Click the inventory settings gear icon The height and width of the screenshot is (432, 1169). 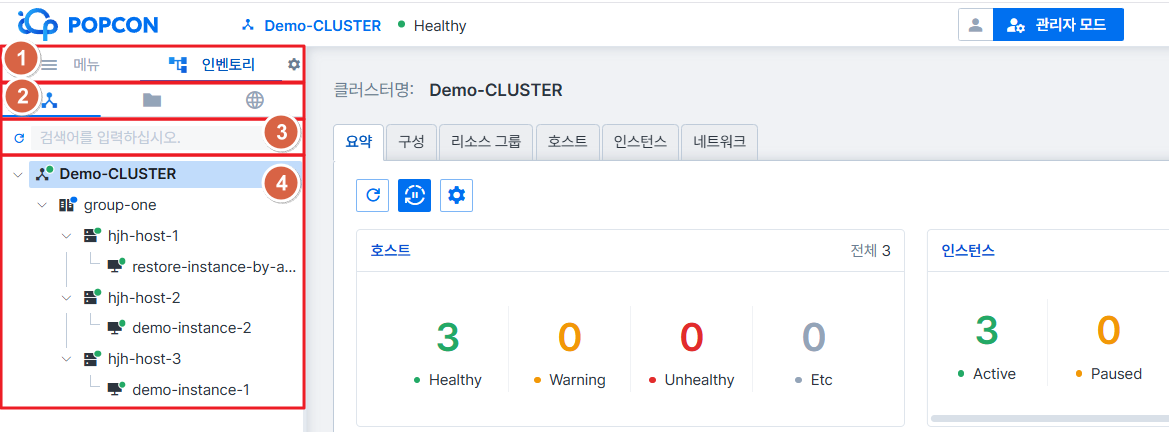[294, 65]
